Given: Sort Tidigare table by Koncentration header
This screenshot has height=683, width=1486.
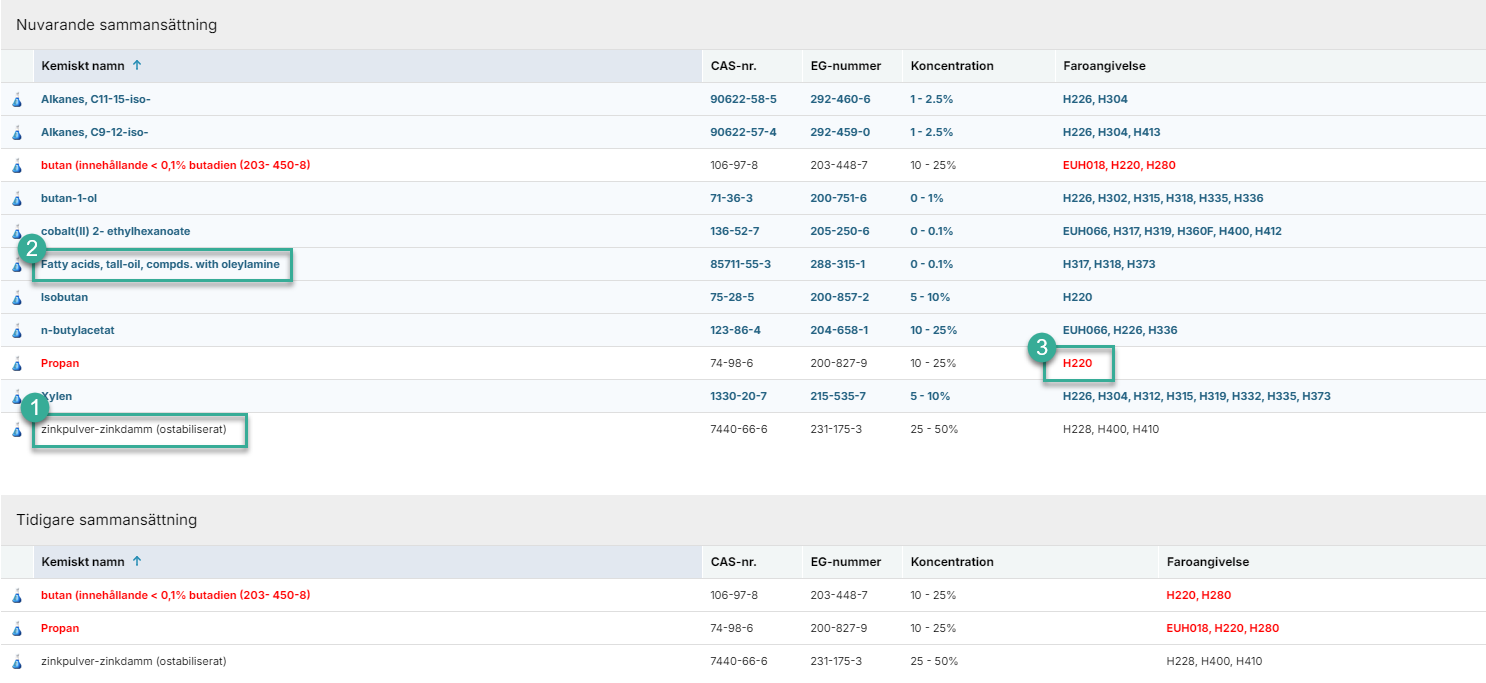Looking at the screenshot, I should 952,562.
